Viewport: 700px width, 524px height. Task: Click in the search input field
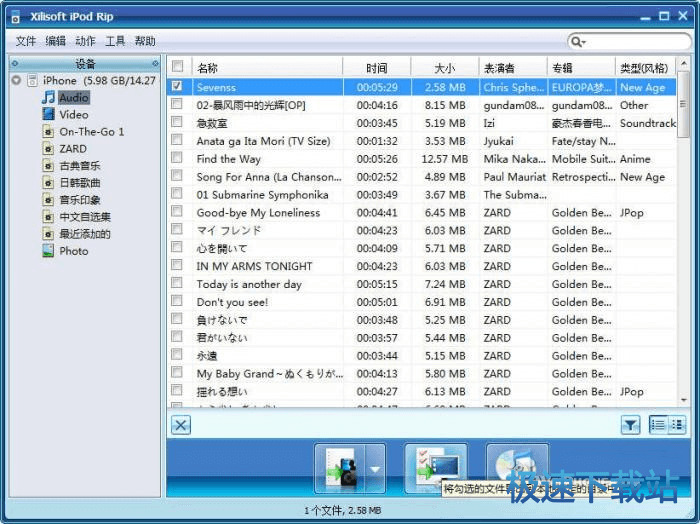(636, 42)
